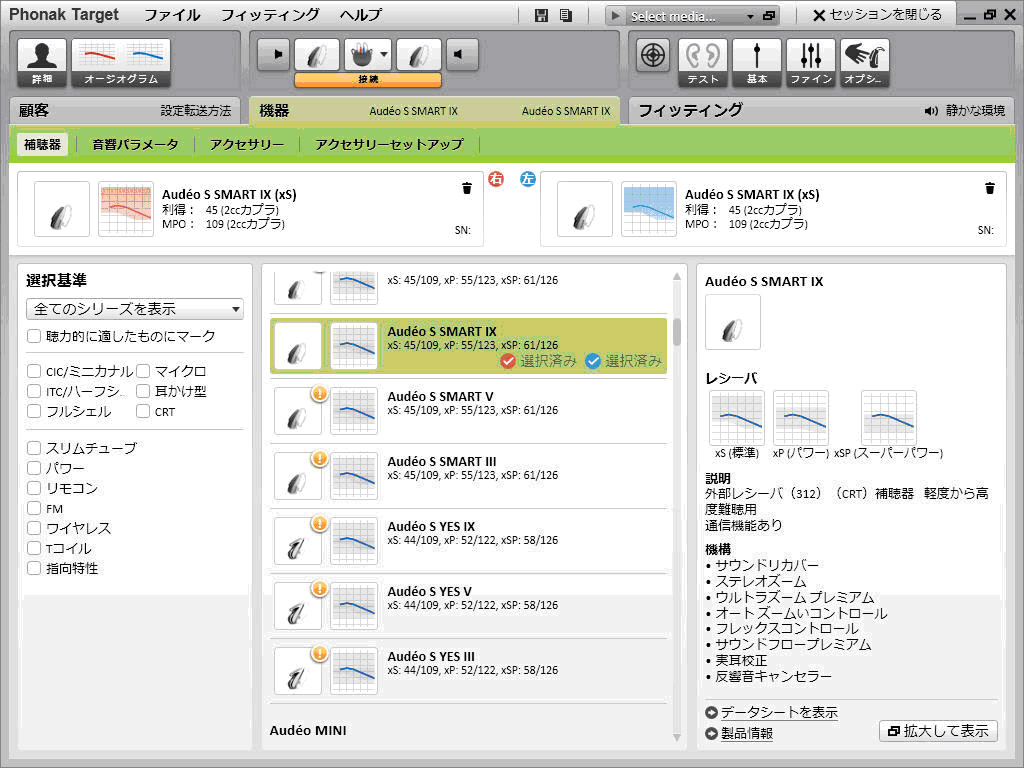The height and width of the screenshot is (768, 1024).
Task: Open the client details (詳細) icon
Action: pyautogui.click(x=42, y=62)
